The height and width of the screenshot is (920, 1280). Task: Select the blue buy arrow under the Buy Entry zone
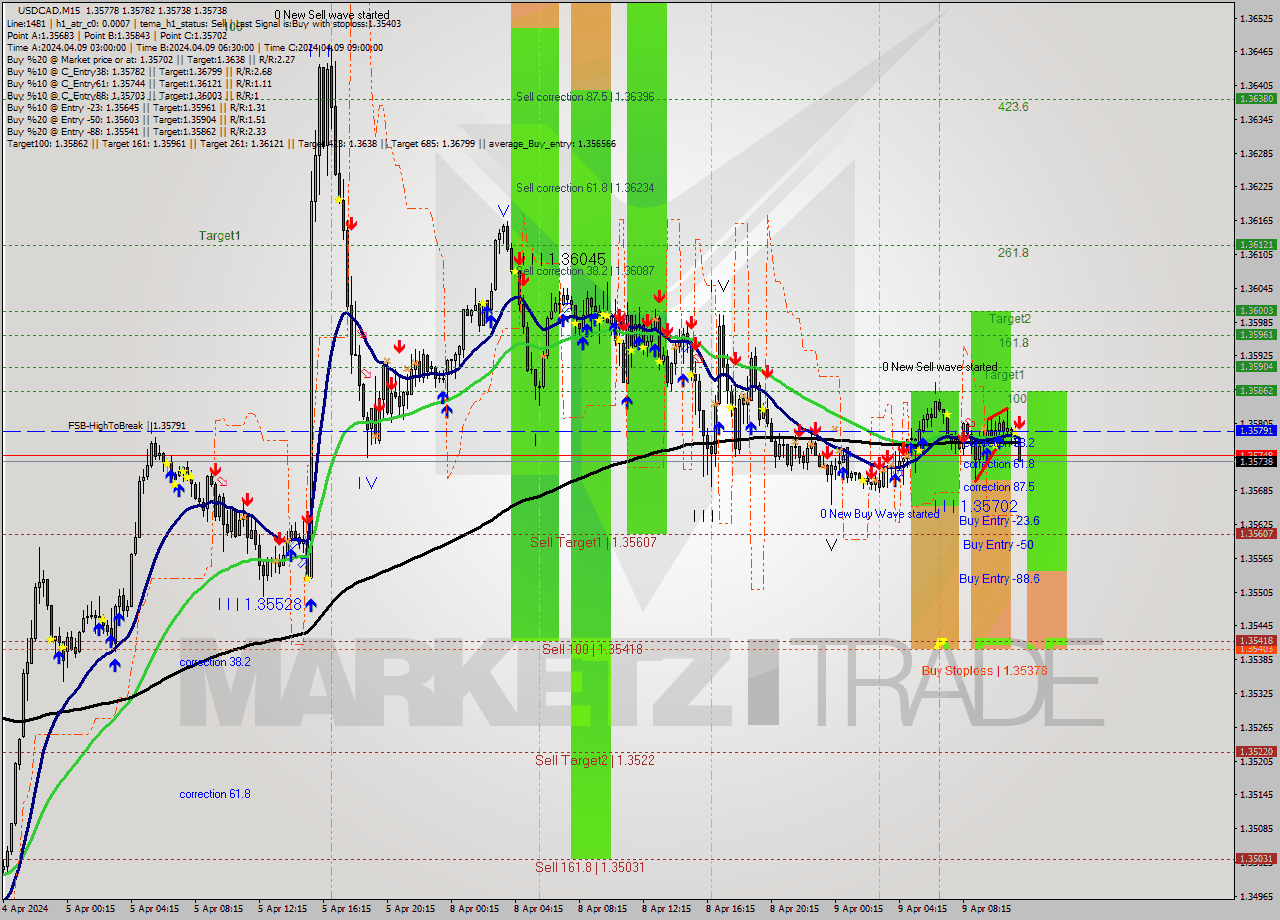(x=986, y=452)
